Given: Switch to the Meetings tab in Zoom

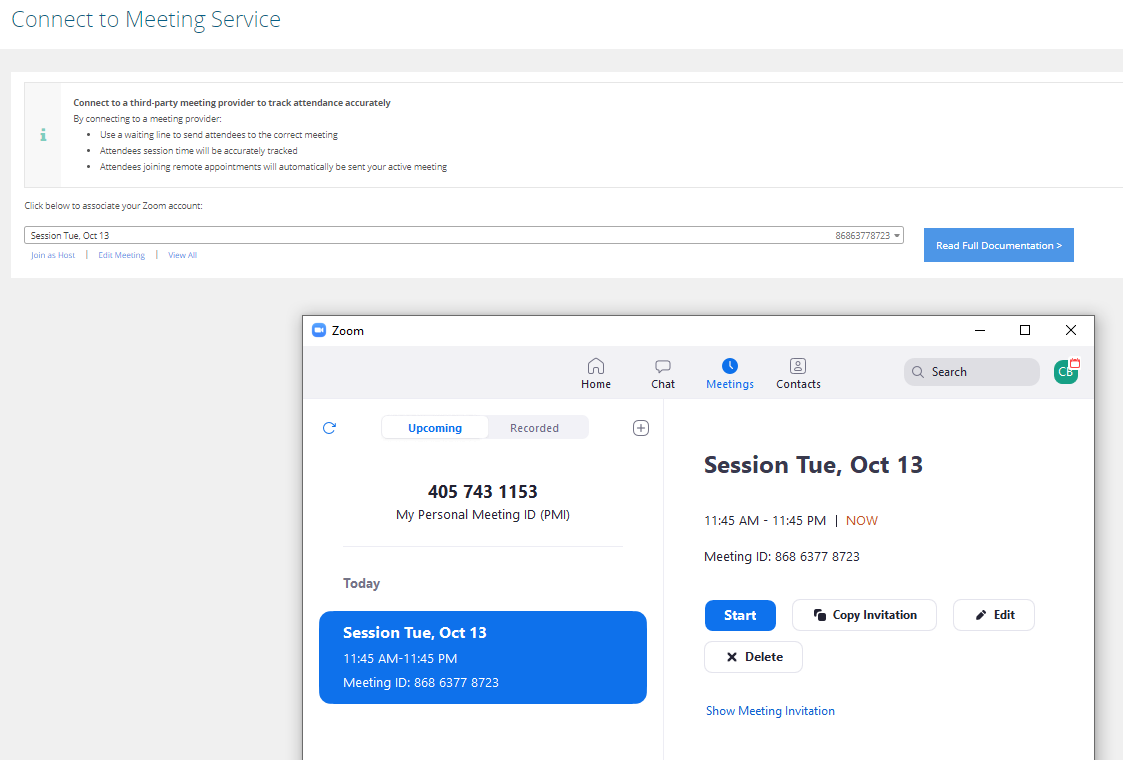Looking at the screenshot, I should coord(730,373).
